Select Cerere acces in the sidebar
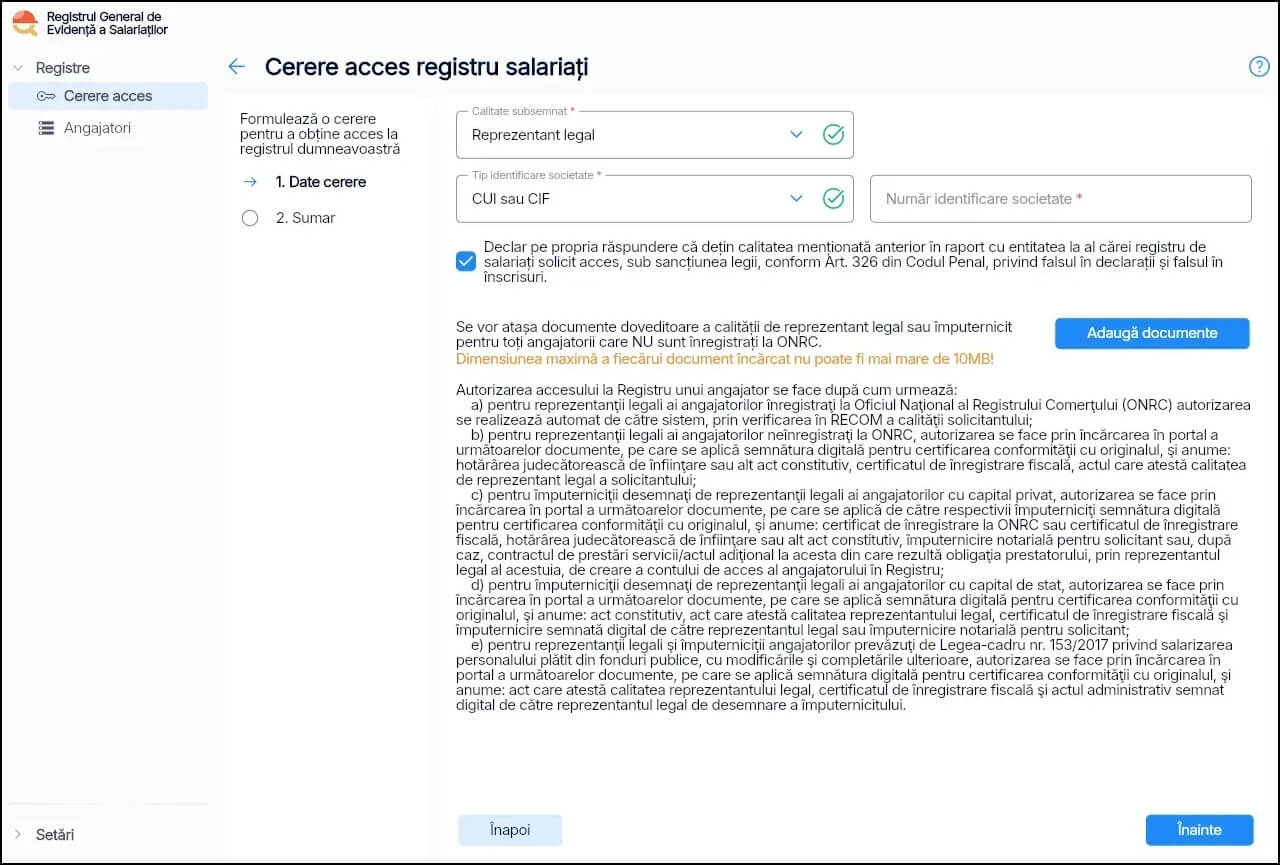The height and width of the screenshot is (865, 1280). pyautogui.click(x=108, y=96)
